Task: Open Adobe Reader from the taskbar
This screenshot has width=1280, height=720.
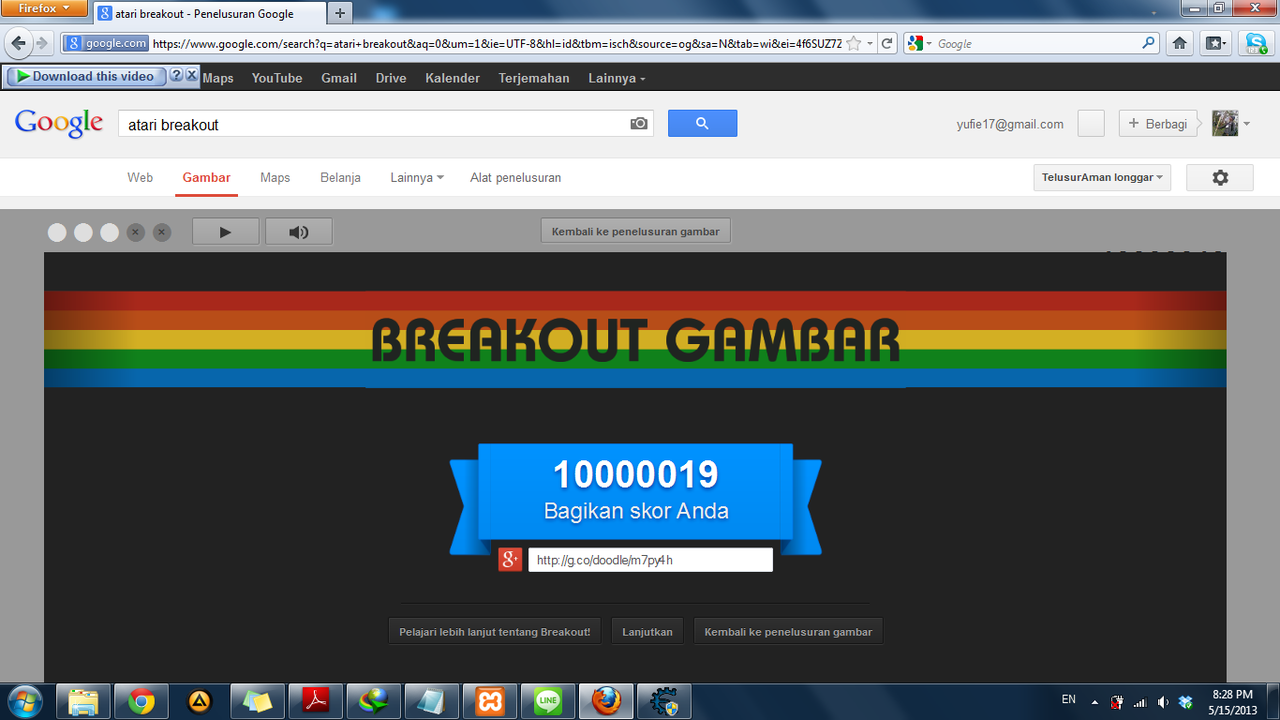Action: click(315, 701)
